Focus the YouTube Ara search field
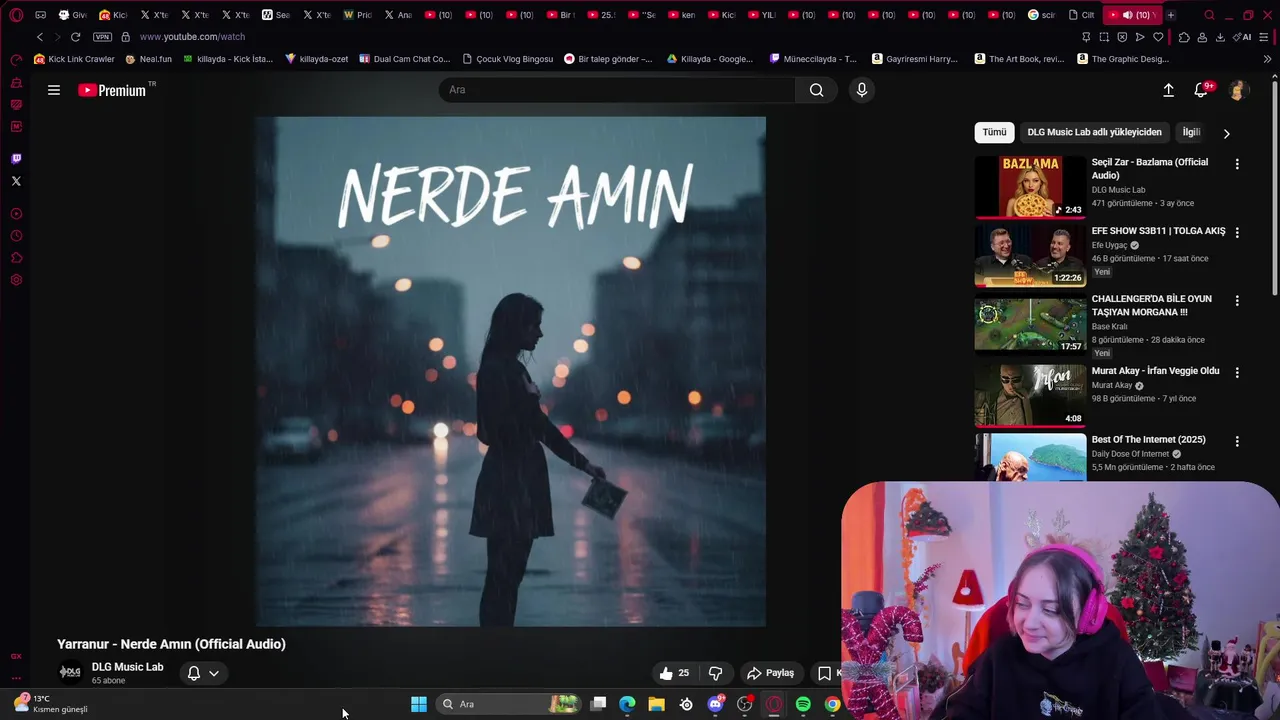 tap(617, 90)
